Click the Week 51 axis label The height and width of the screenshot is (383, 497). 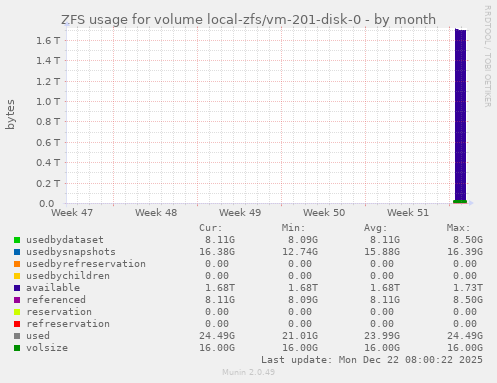408,213
